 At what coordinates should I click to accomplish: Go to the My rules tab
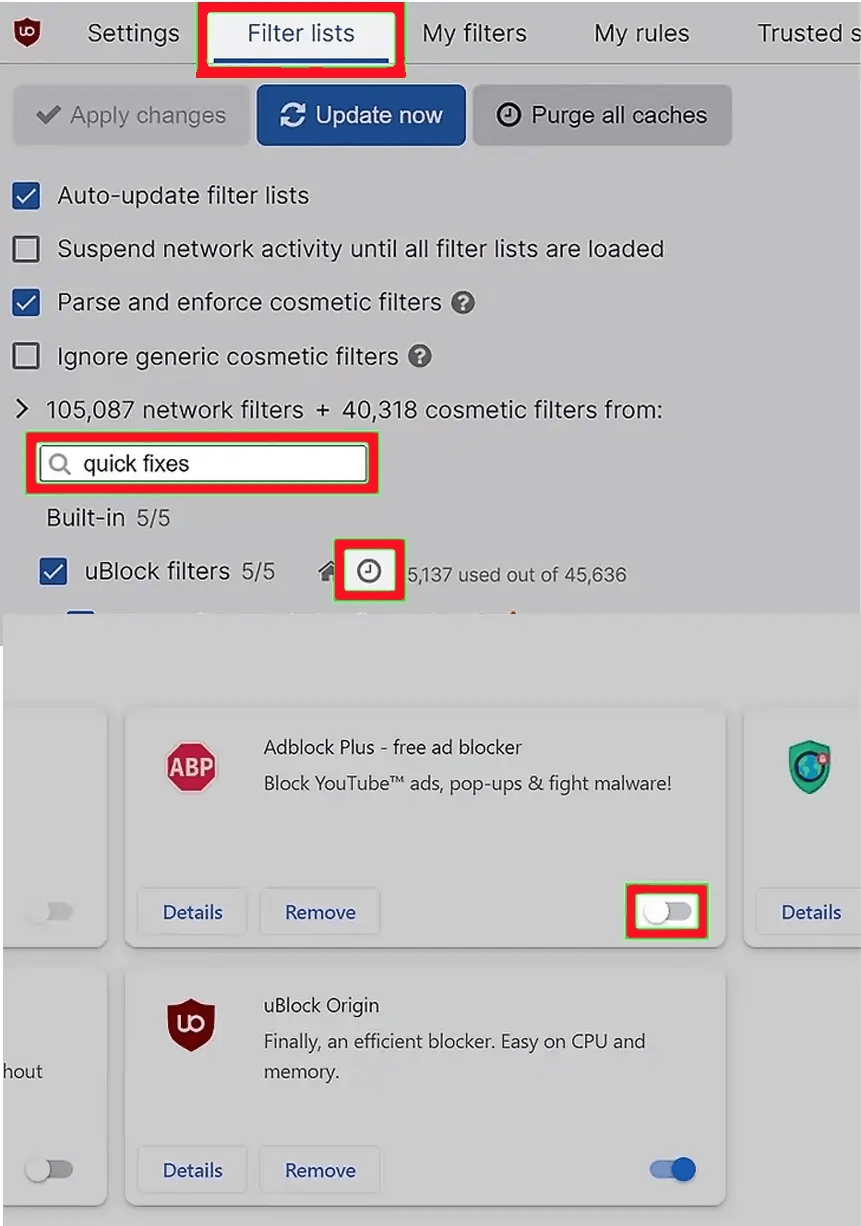tap(641, 33)
